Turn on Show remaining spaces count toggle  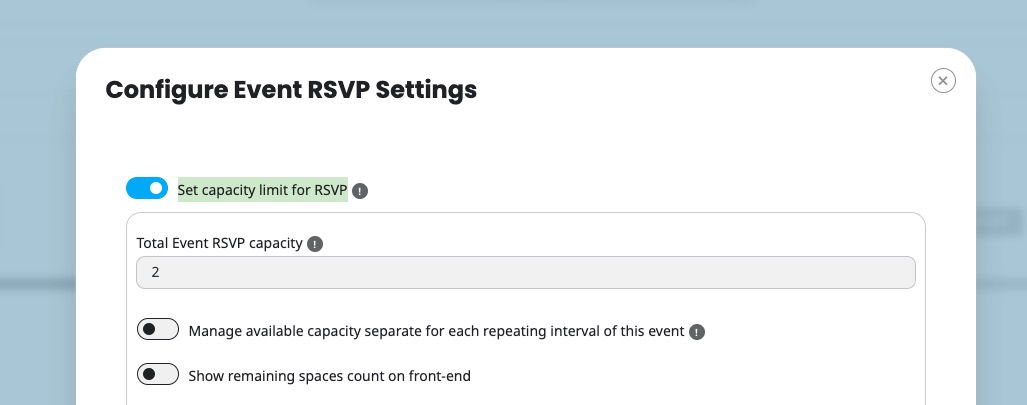[158, 374]
